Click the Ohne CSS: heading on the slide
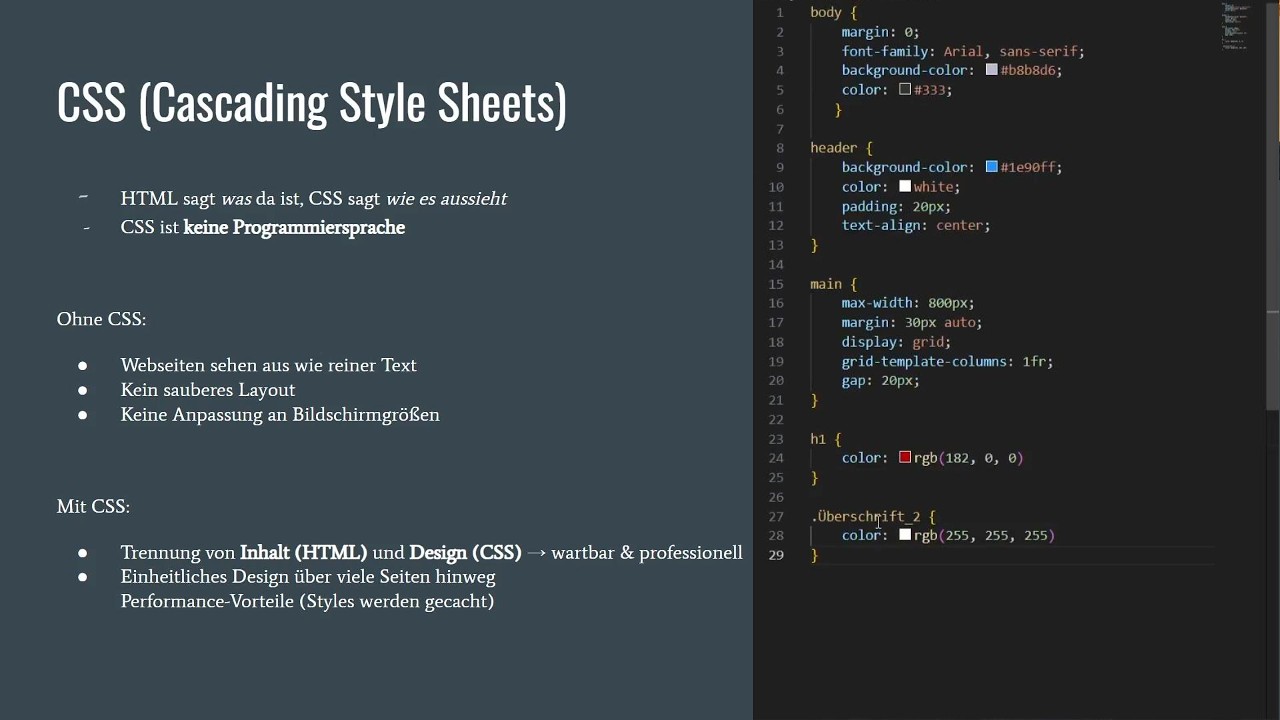 [x=101, y=319]
